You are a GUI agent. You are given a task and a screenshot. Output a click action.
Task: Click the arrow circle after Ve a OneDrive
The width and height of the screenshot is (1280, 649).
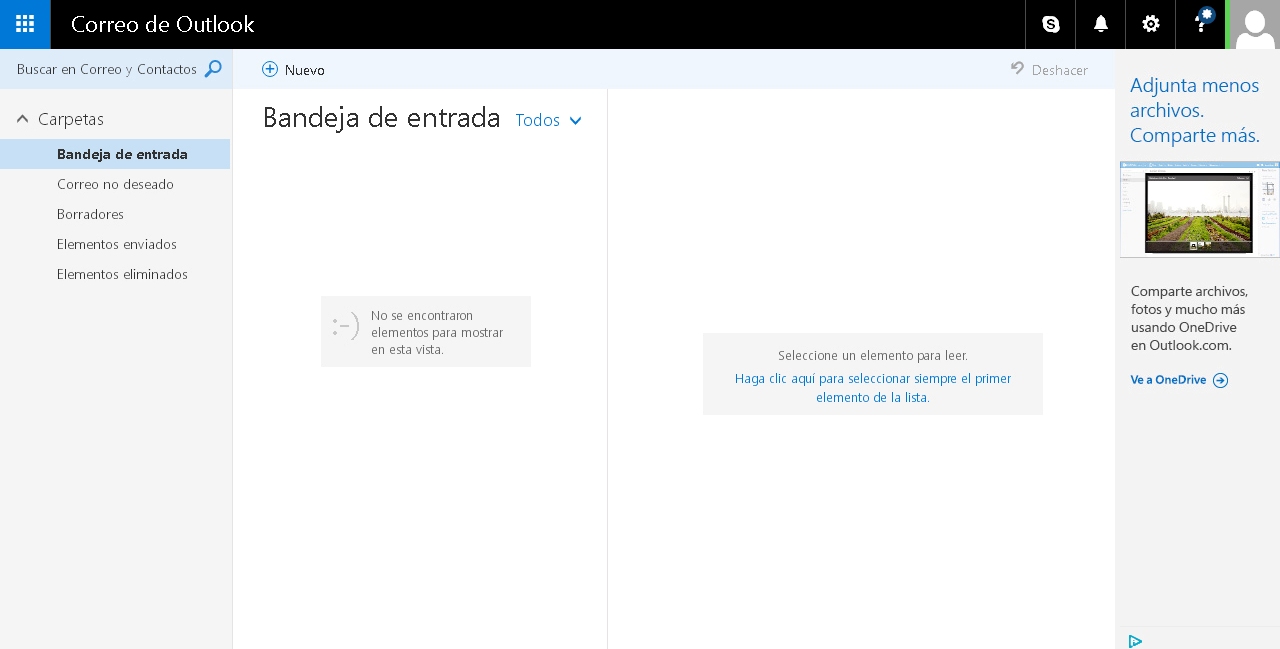point(1220,380)
